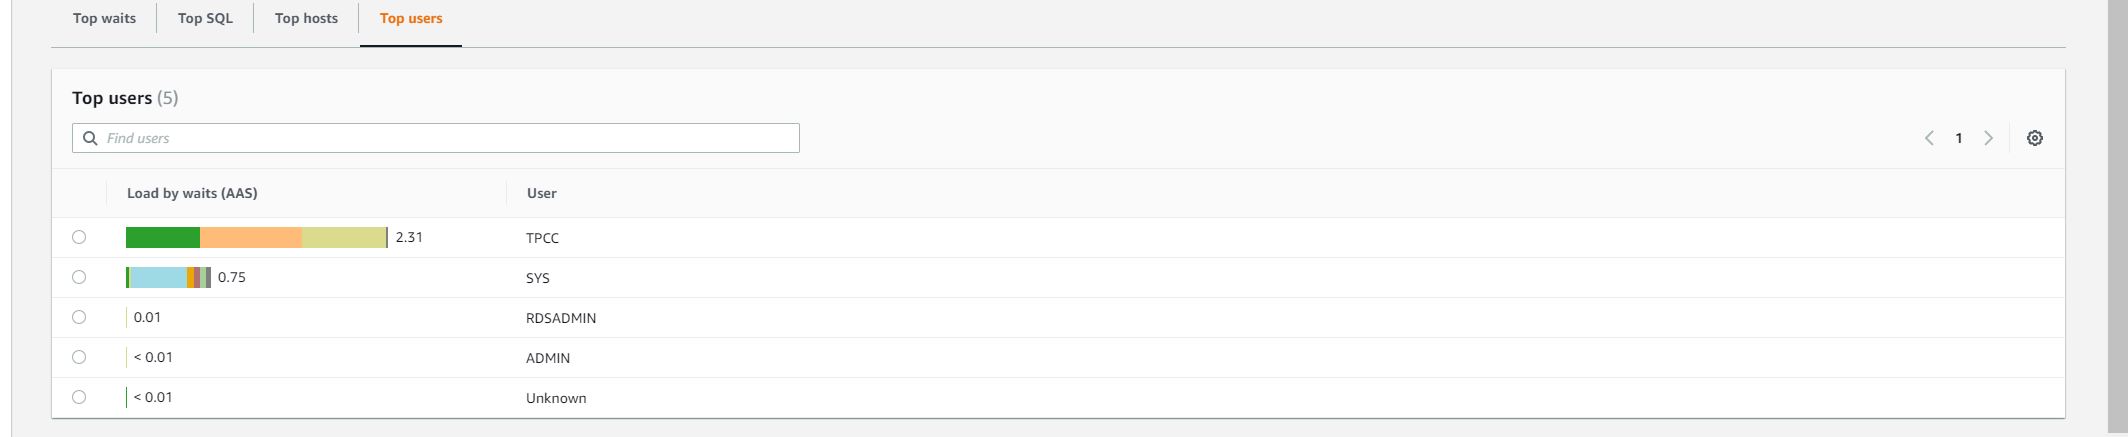Select the TPCC user radio button

[79, 237]
